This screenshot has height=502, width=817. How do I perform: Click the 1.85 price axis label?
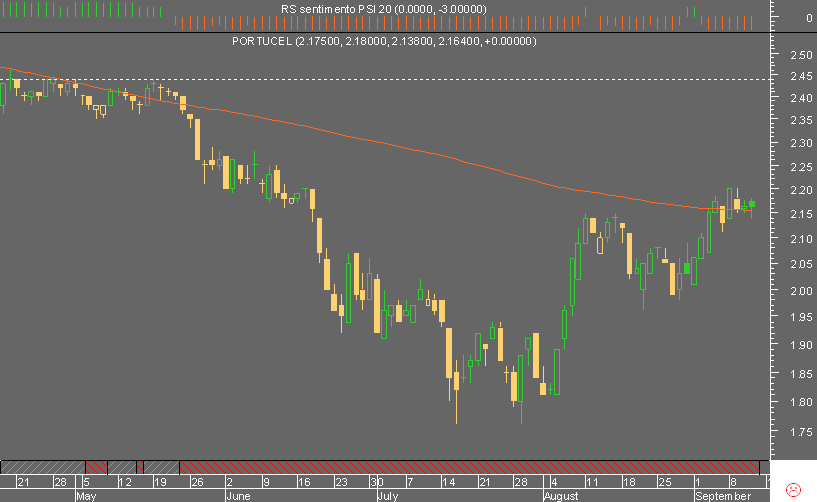pos(801,374)
